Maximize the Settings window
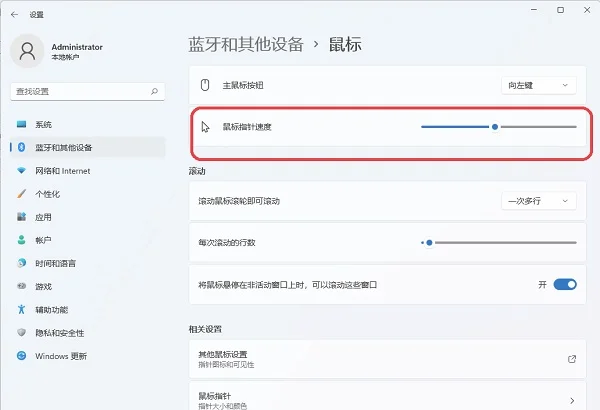The height and width of the screenshot is (410, 600). point(560,10)
